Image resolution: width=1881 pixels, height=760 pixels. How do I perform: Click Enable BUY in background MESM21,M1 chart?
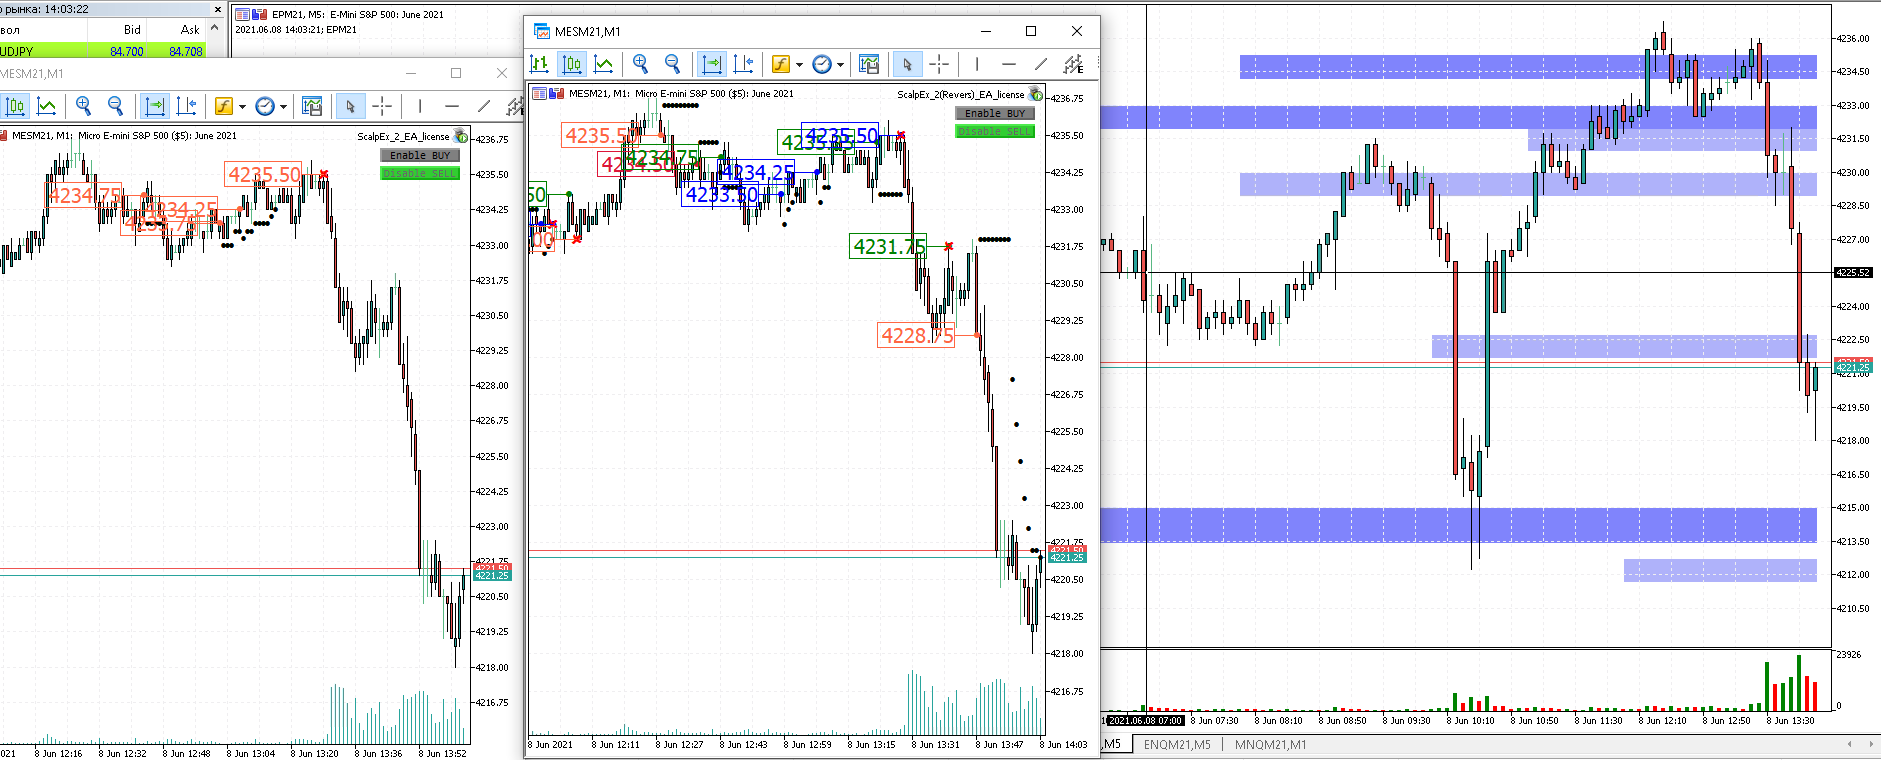(x=420, y=155)
